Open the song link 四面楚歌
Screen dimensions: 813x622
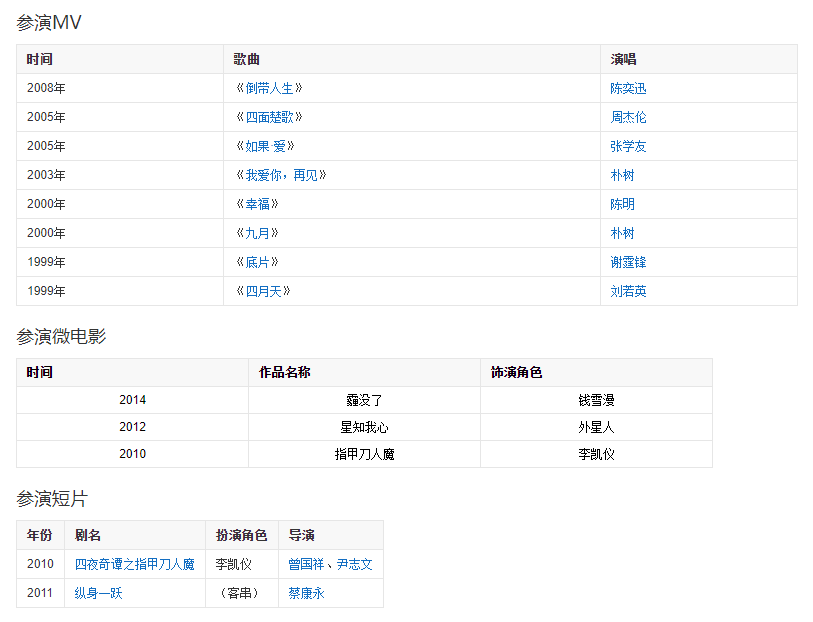pos(269,117)
